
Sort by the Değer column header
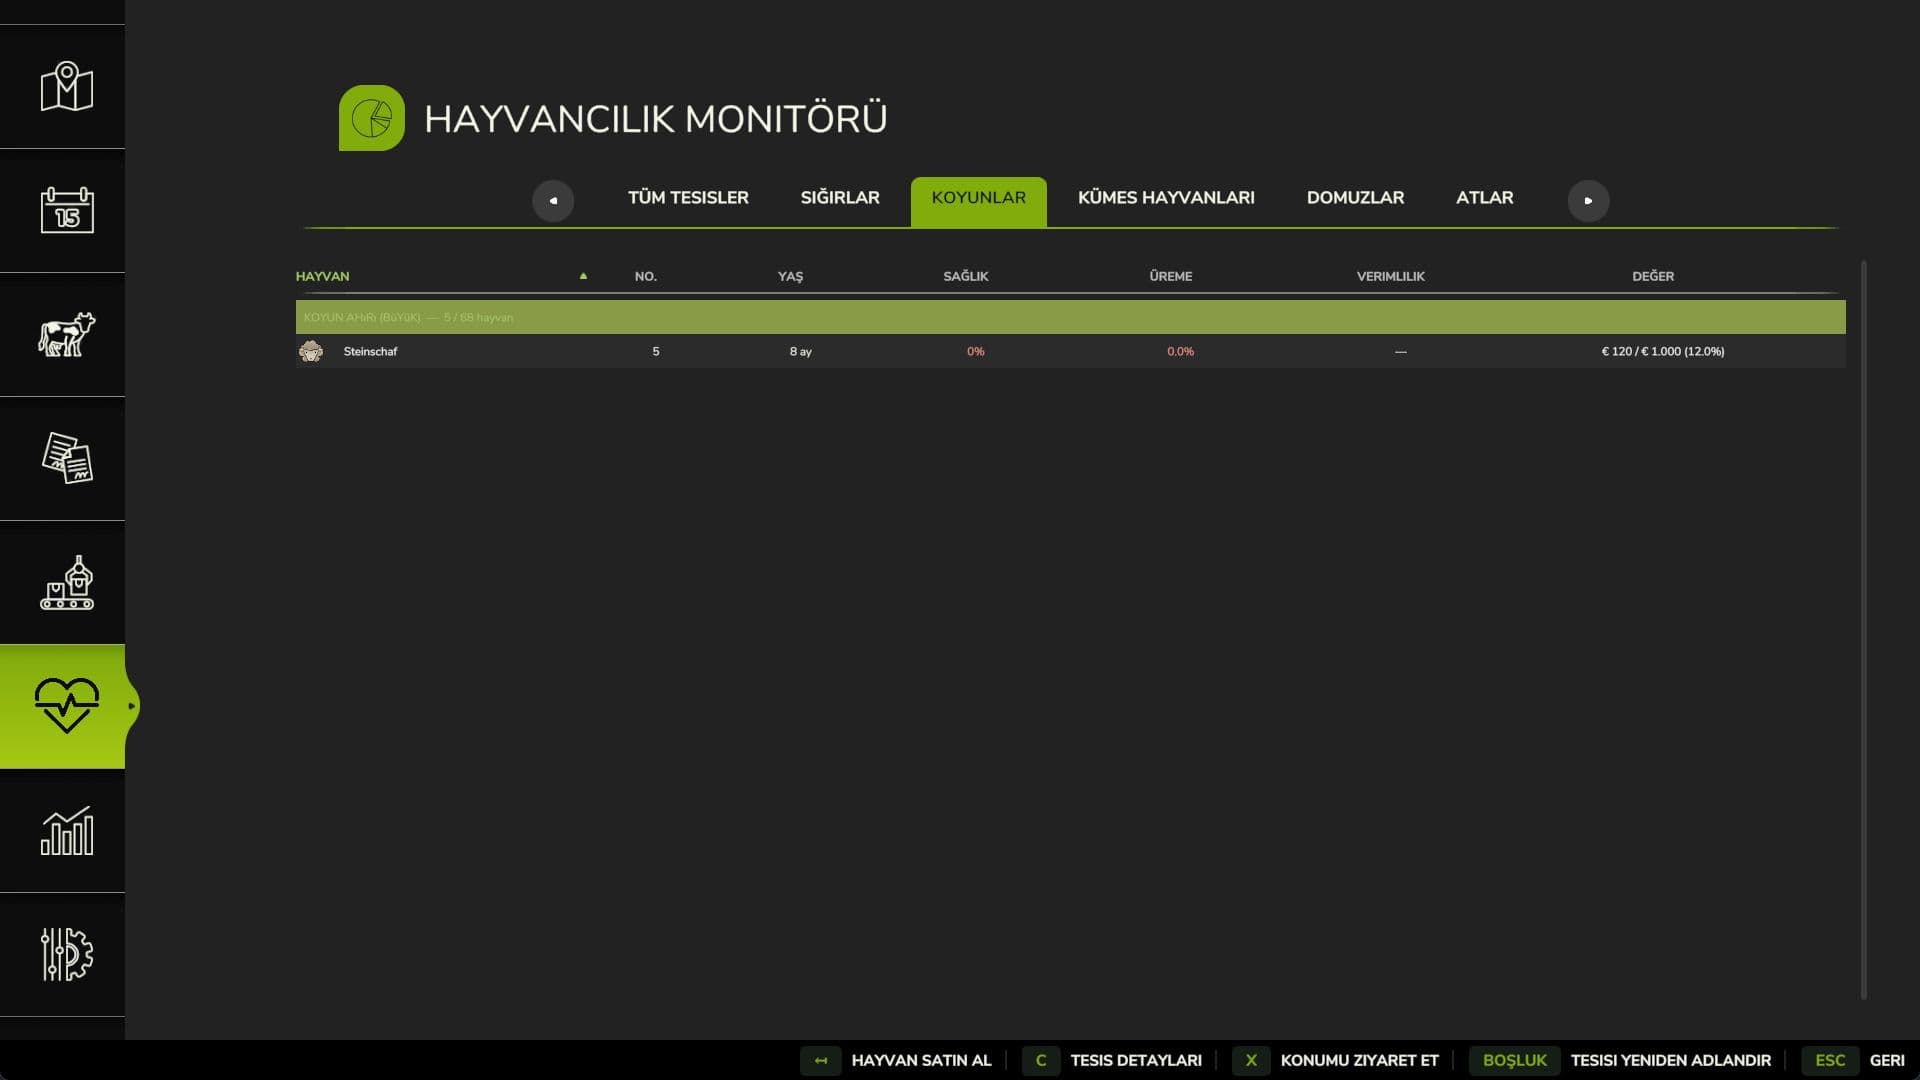(x=1652, y=276)
